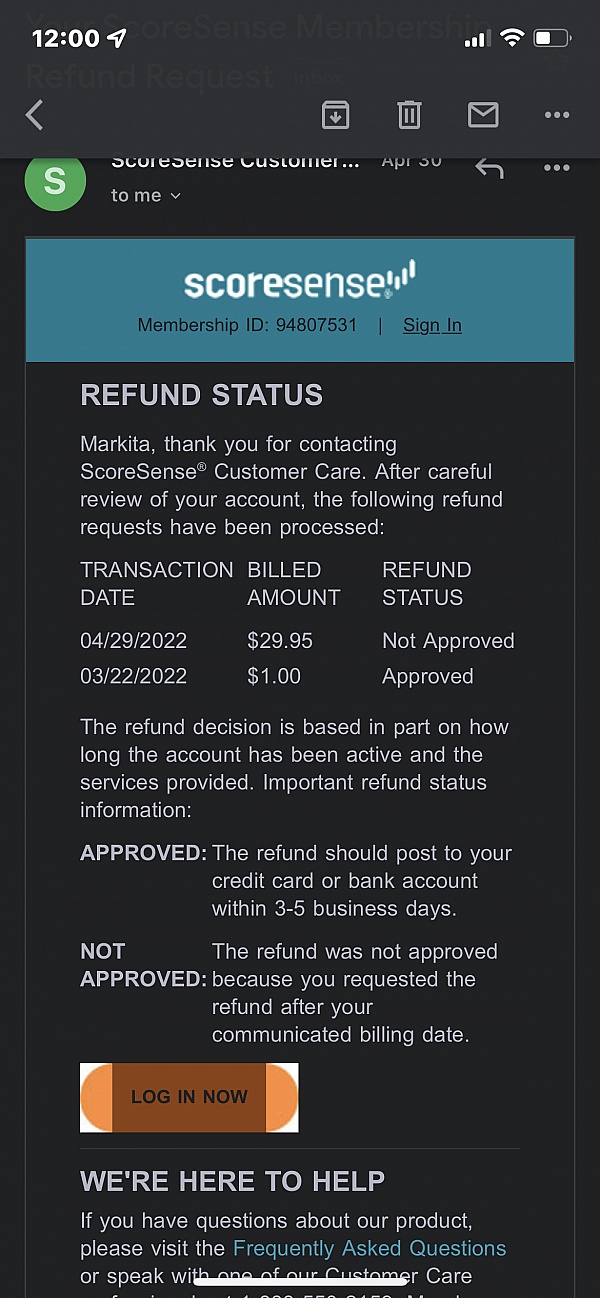The width and height of the screenshot is (600, 1298).
Task: Tap the ScoreSense Customer sender name
Action: pos(235,162)
